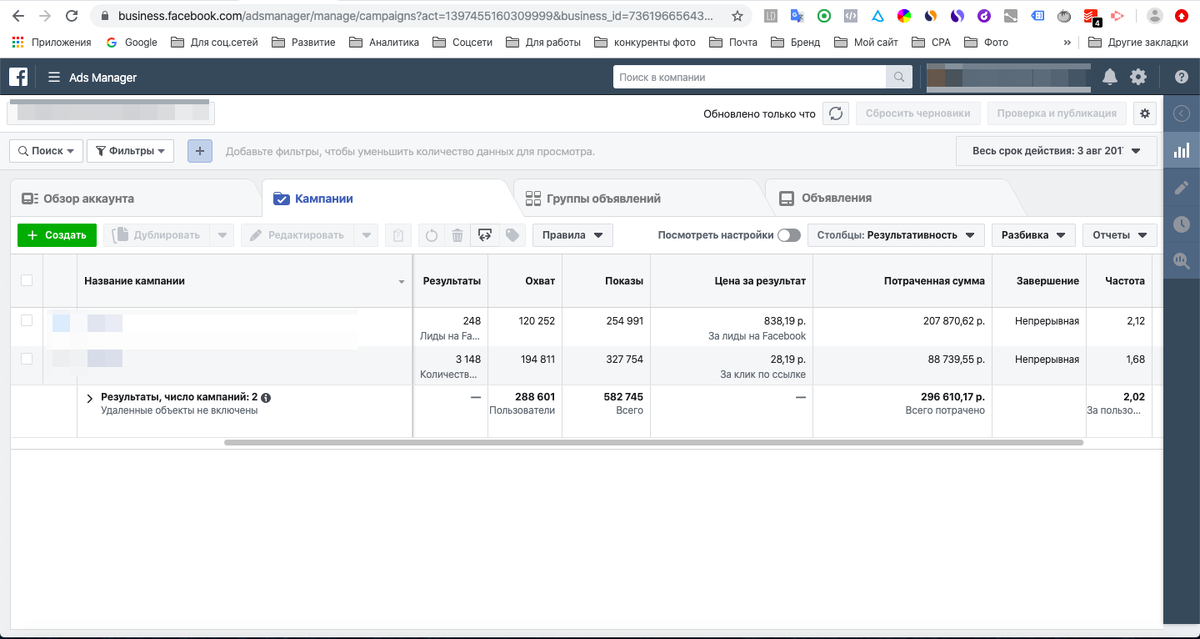
Task: Click the browser address bar URL
Action: (x=415, y=16)
